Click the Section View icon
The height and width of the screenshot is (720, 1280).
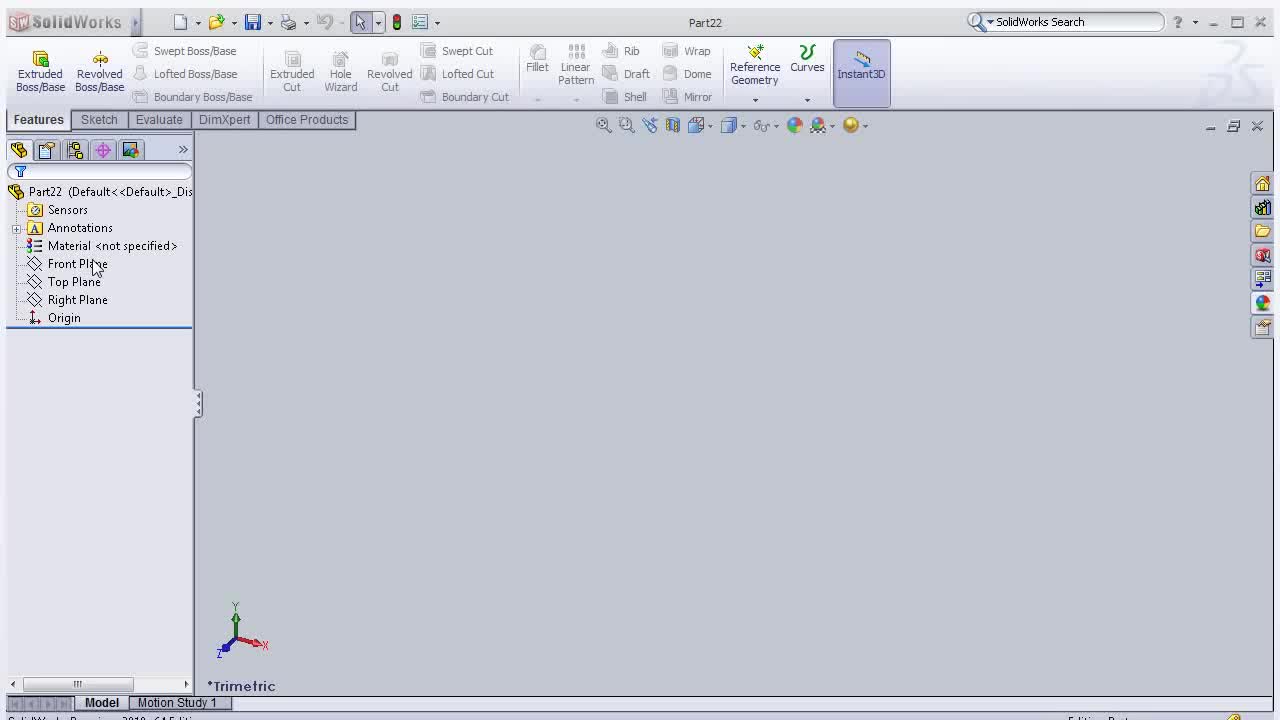(x=673, y=125)
